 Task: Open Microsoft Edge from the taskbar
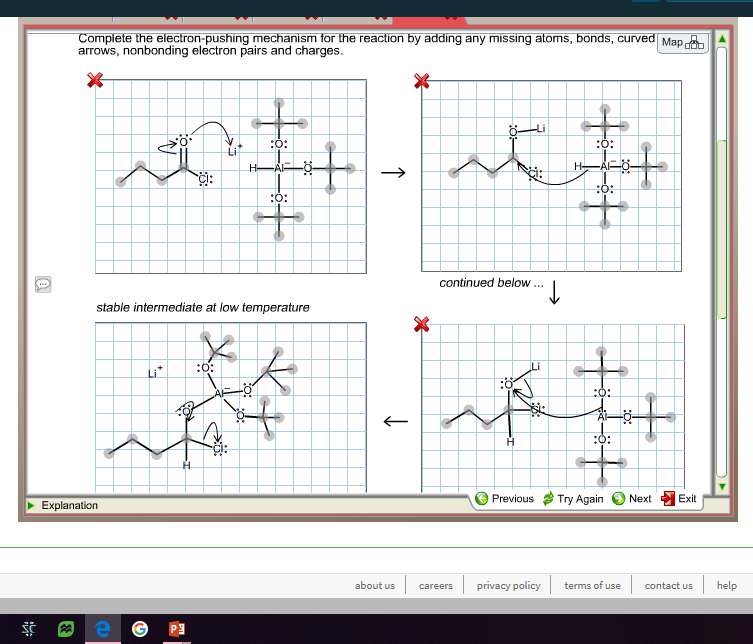(x=103, y=629)
